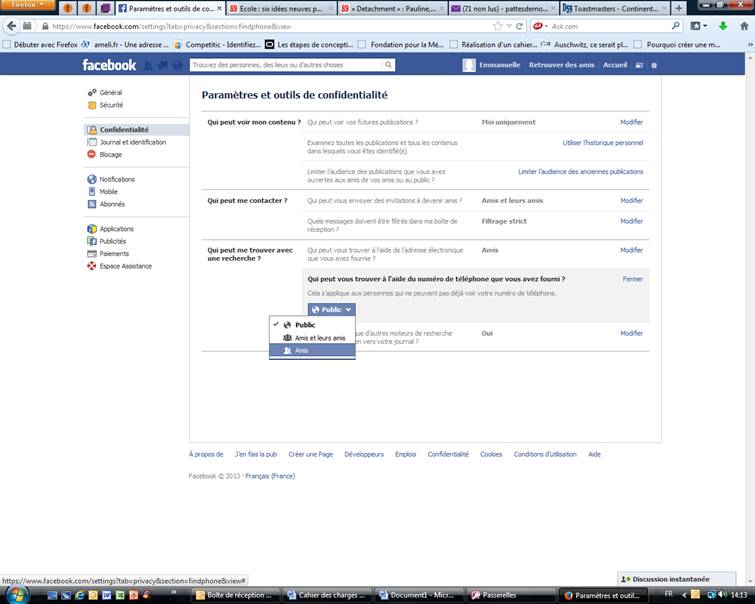Select Amis et leurs amis option
The width and height of the screenshot is (755, 604).
pos(312,338)
